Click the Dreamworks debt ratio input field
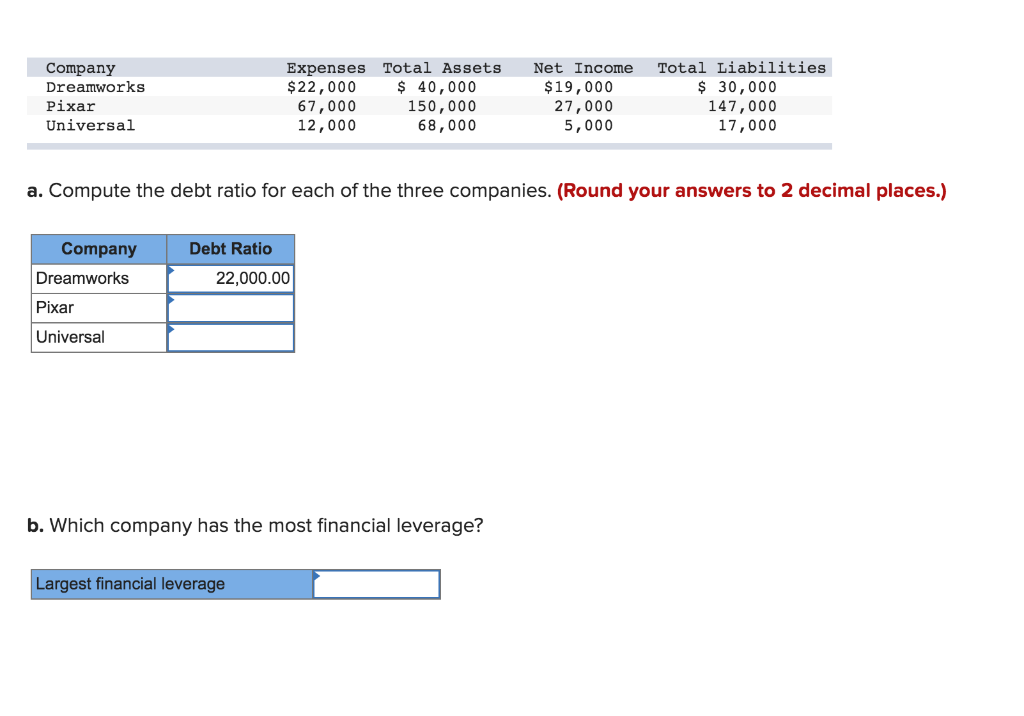 click(x=231, y=278)
